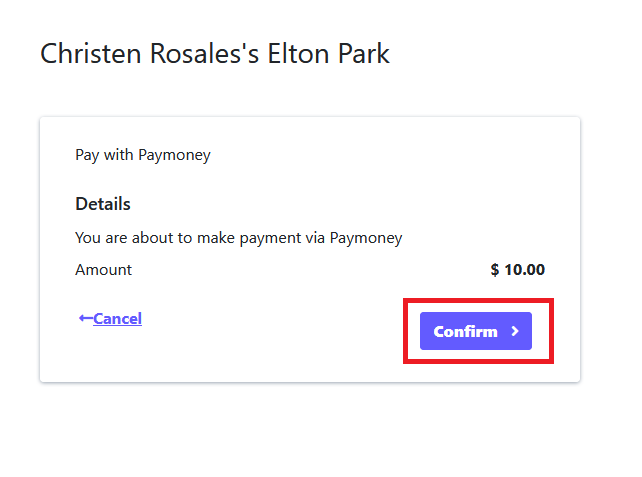Click the dollar sign in the amount

495,270
